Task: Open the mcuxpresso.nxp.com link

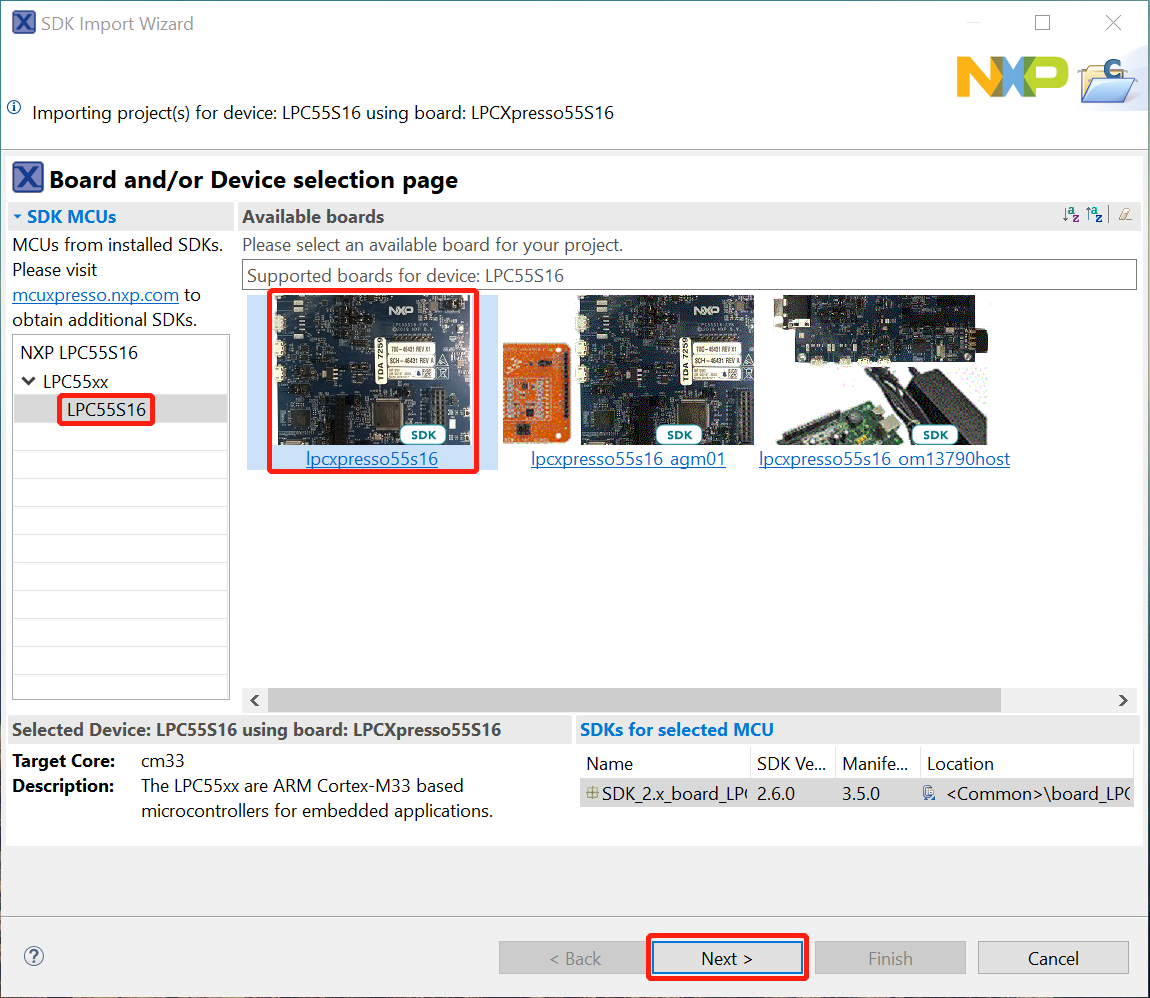Action: (96, 295)
